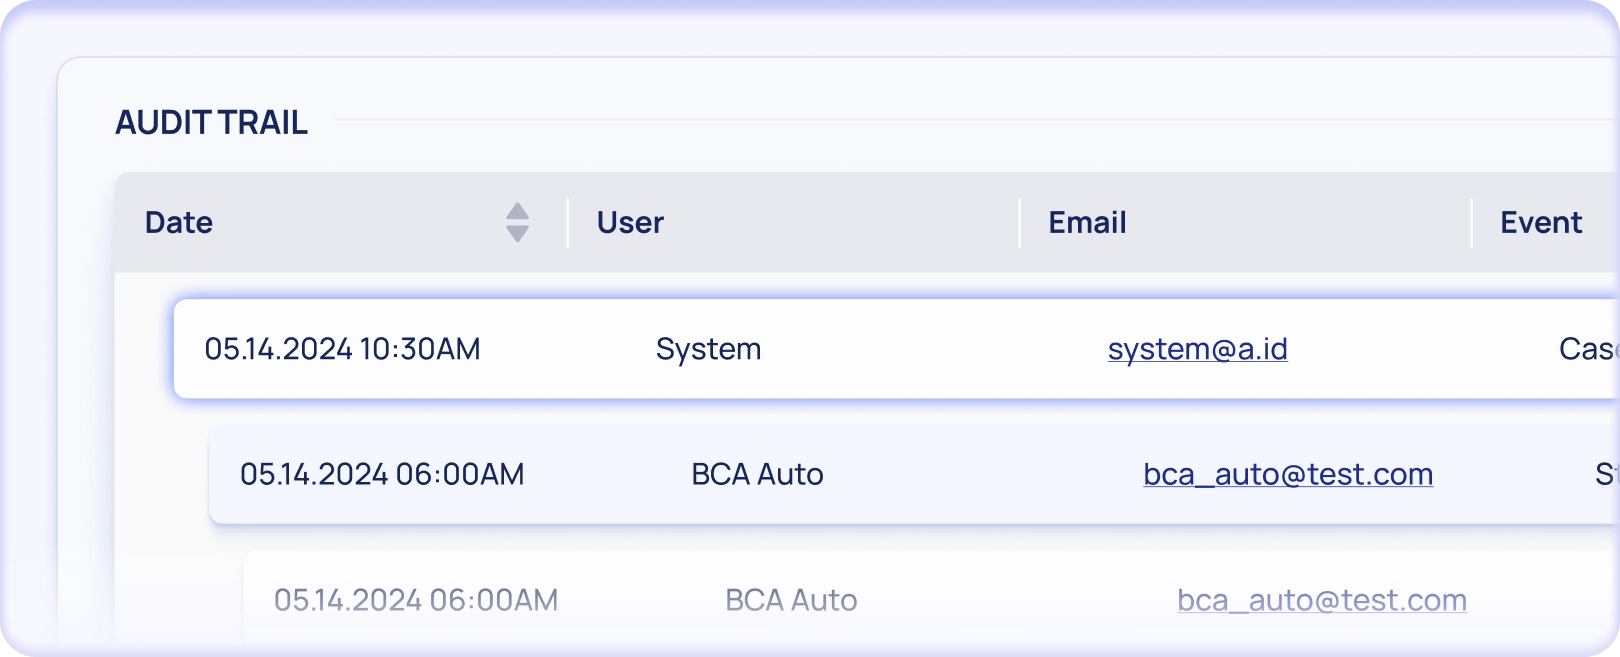
Task: Sort Date column ascending with up arrow
Action: (x=517, y=211)
